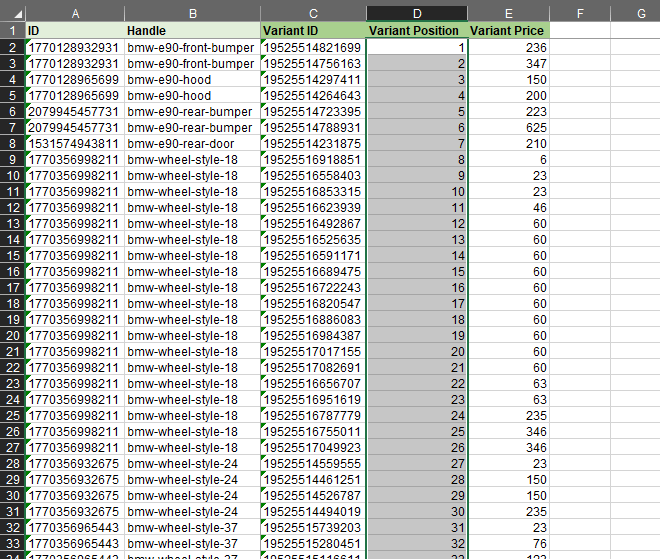Click ID cell 1531574943811

[x=75, y=144]
